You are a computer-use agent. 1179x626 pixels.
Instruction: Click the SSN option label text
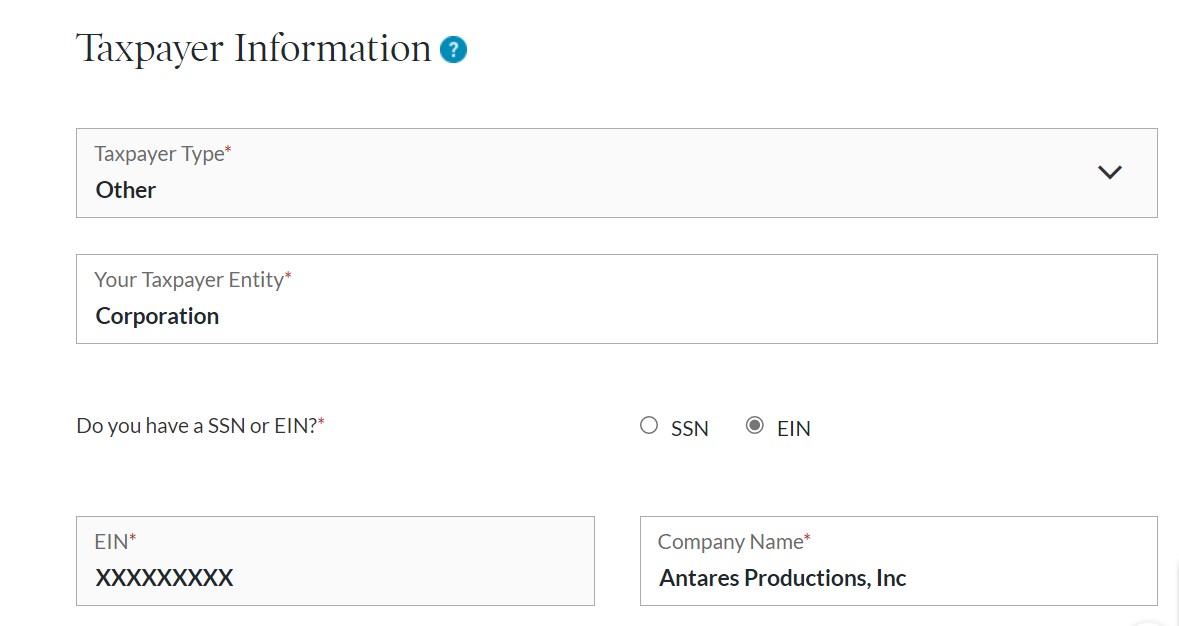point(690,428)
